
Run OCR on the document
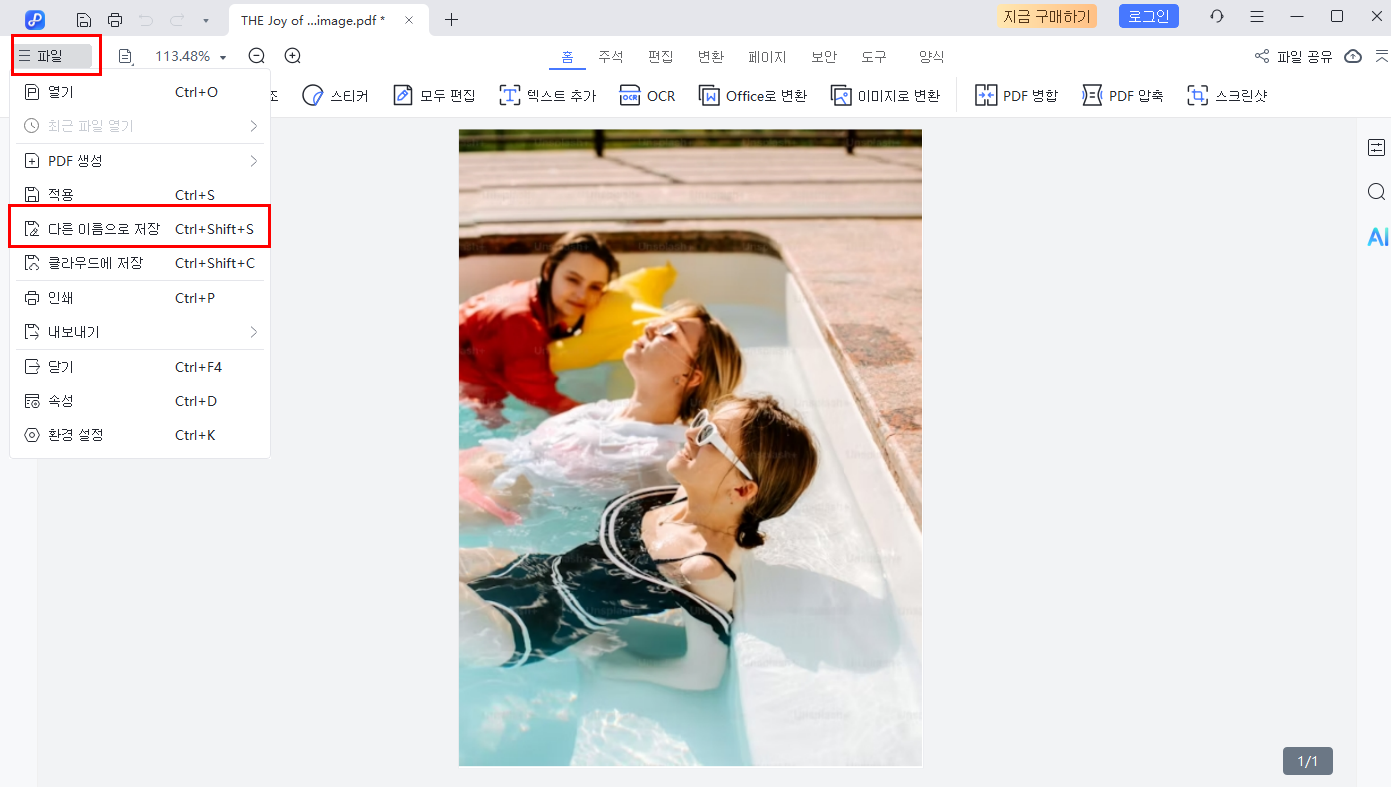[647, 95]
